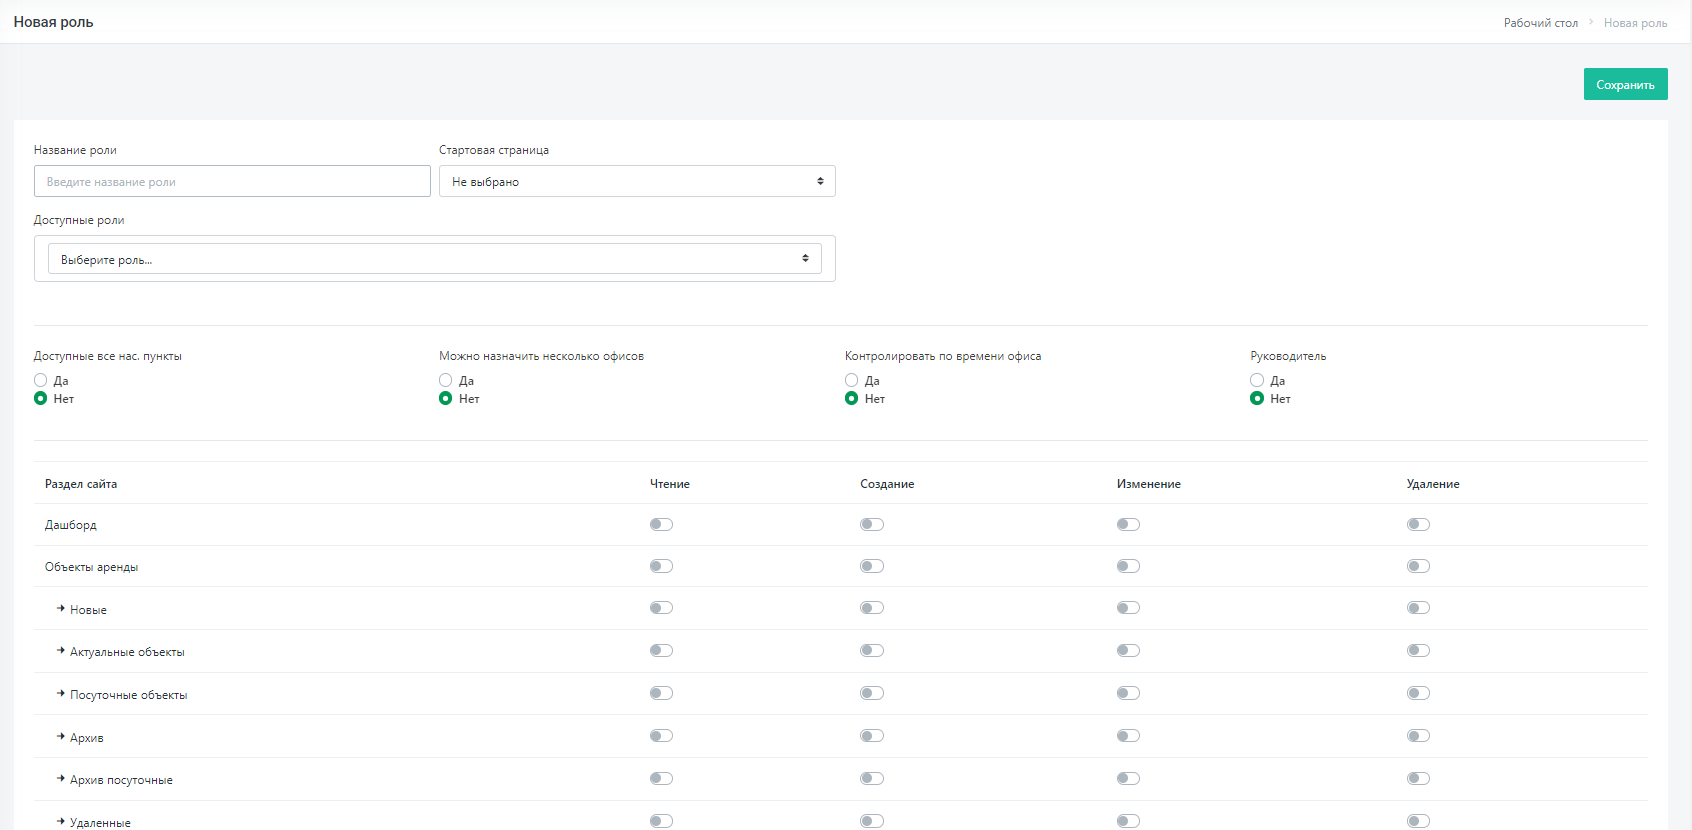
Task: Toggle Удаление for Новые
Action: point(1418,608)
